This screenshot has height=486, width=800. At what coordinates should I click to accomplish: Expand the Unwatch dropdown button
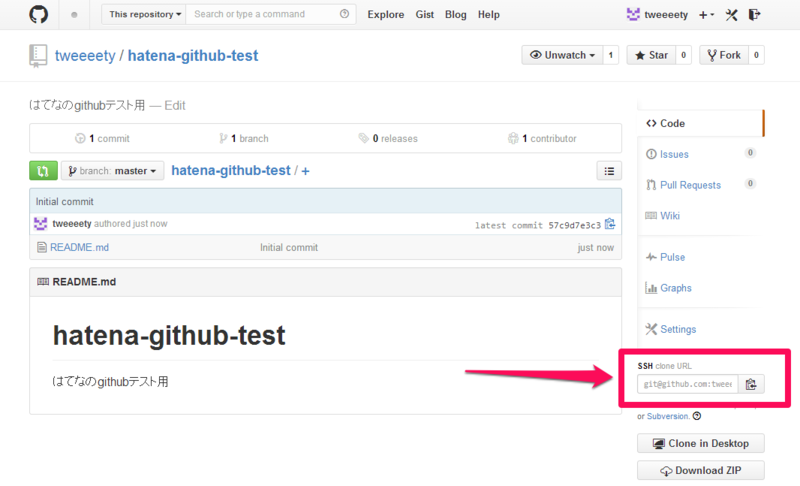click(562, 55)
